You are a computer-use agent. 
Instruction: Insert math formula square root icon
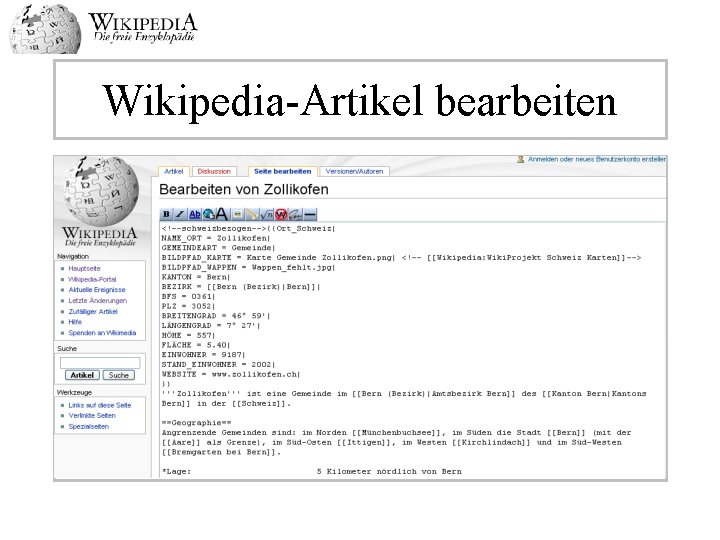(267, 214)
